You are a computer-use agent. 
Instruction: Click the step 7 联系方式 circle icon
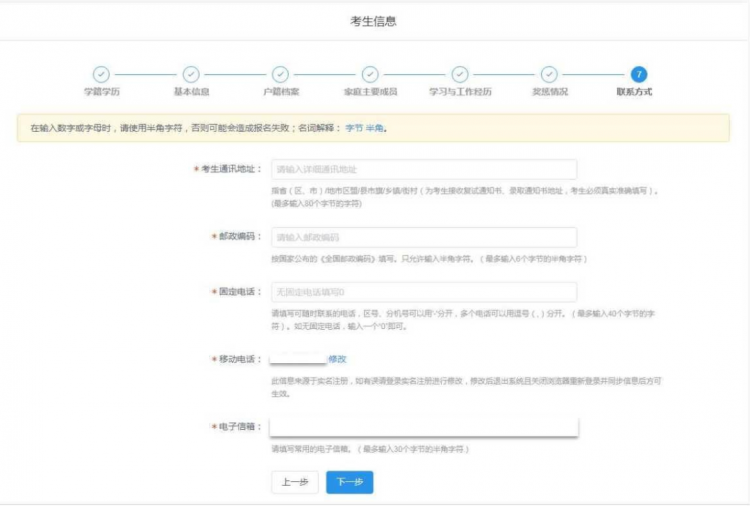pos(639,75)
